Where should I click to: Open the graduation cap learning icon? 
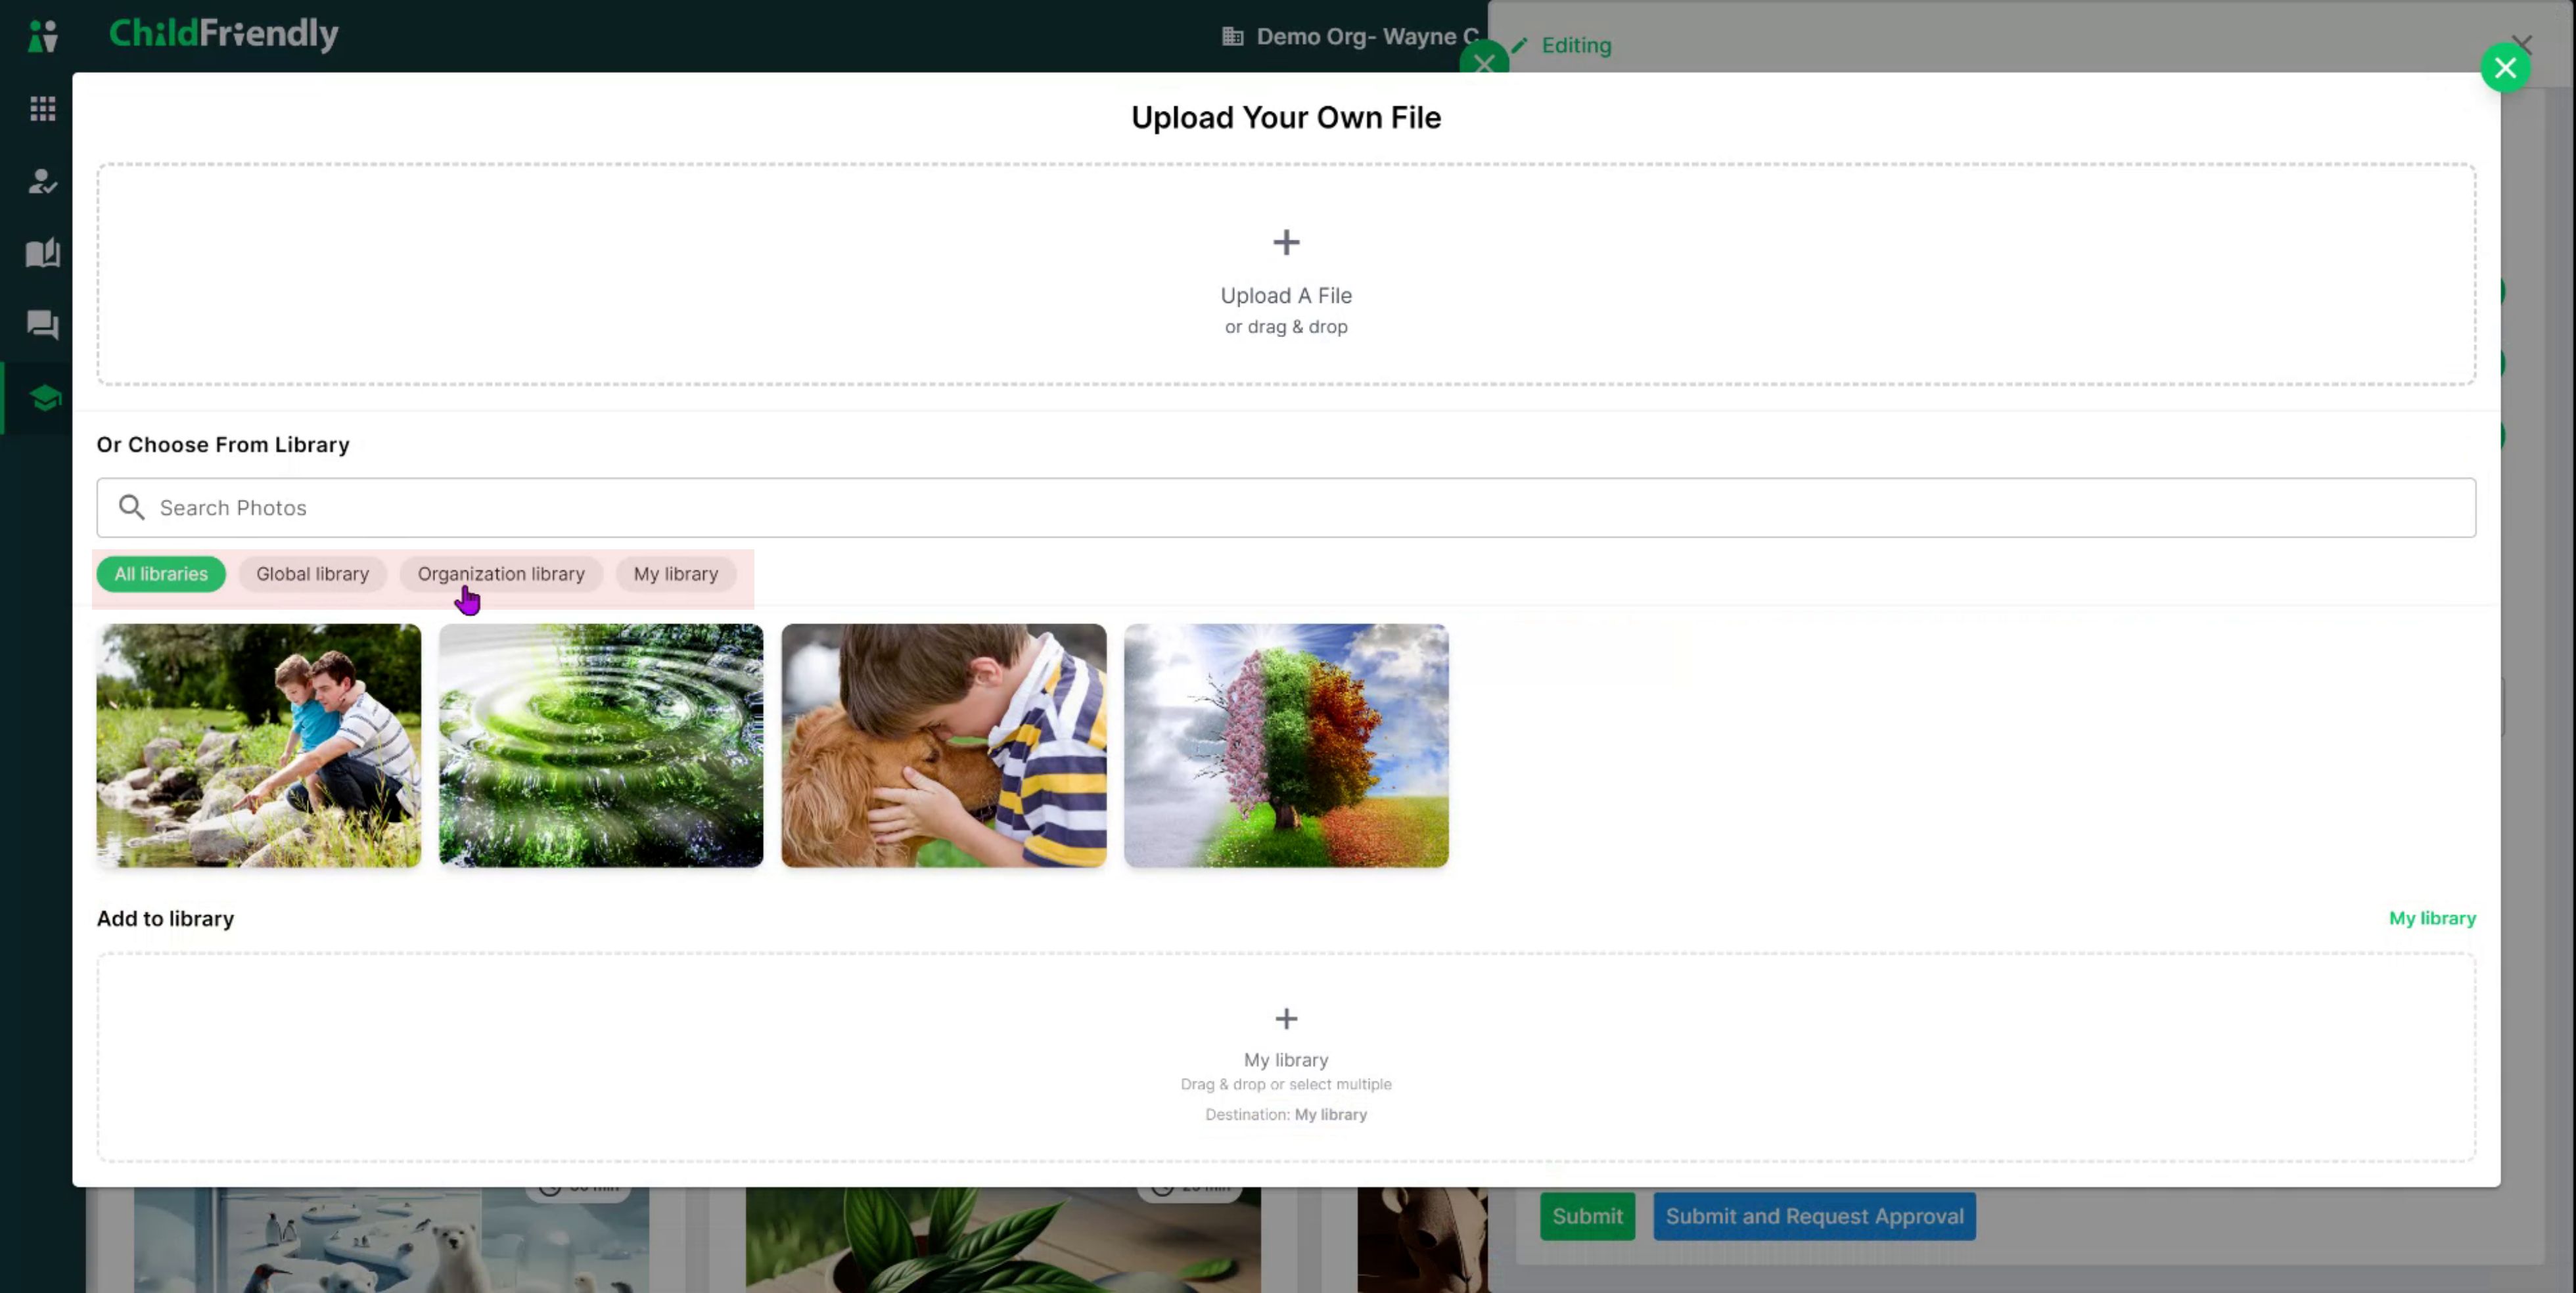[x=45, y=398]
